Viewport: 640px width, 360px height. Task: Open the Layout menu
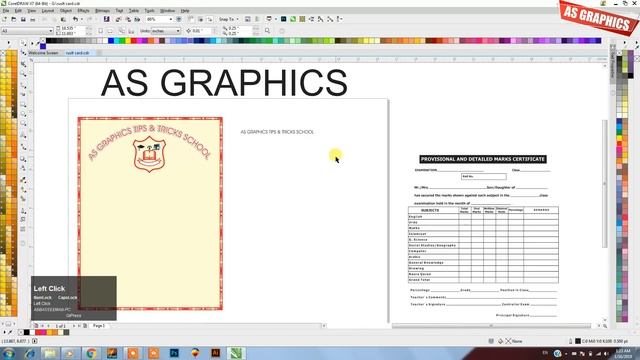point(48,11)
